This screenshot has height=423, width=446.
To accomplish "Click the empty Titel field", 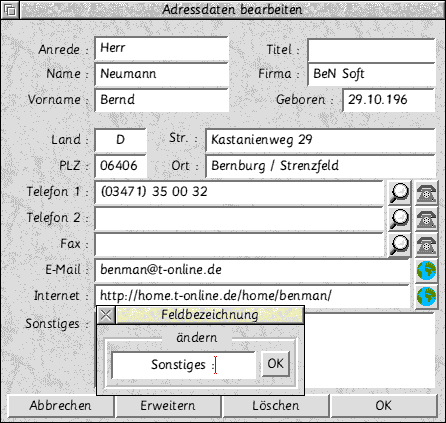I will pos(371,50).
